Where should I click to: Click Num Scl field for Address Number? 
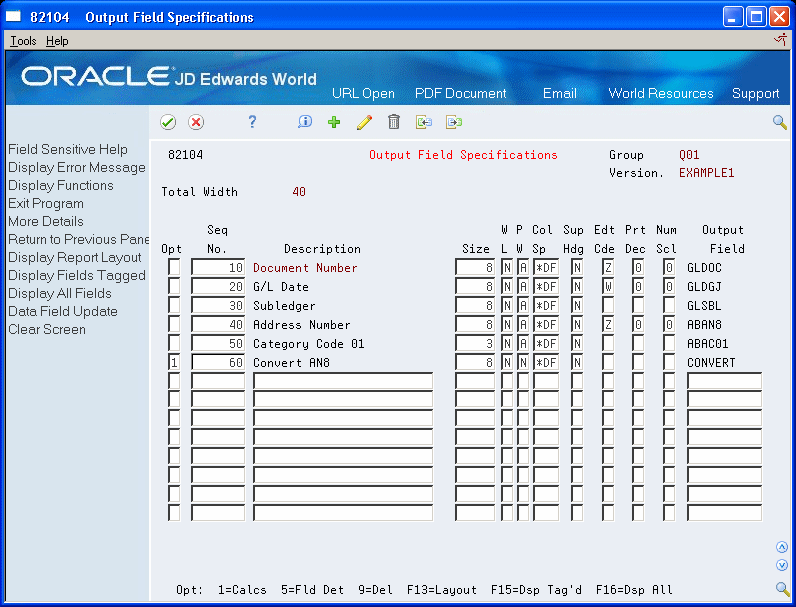(x=669, y=324)
